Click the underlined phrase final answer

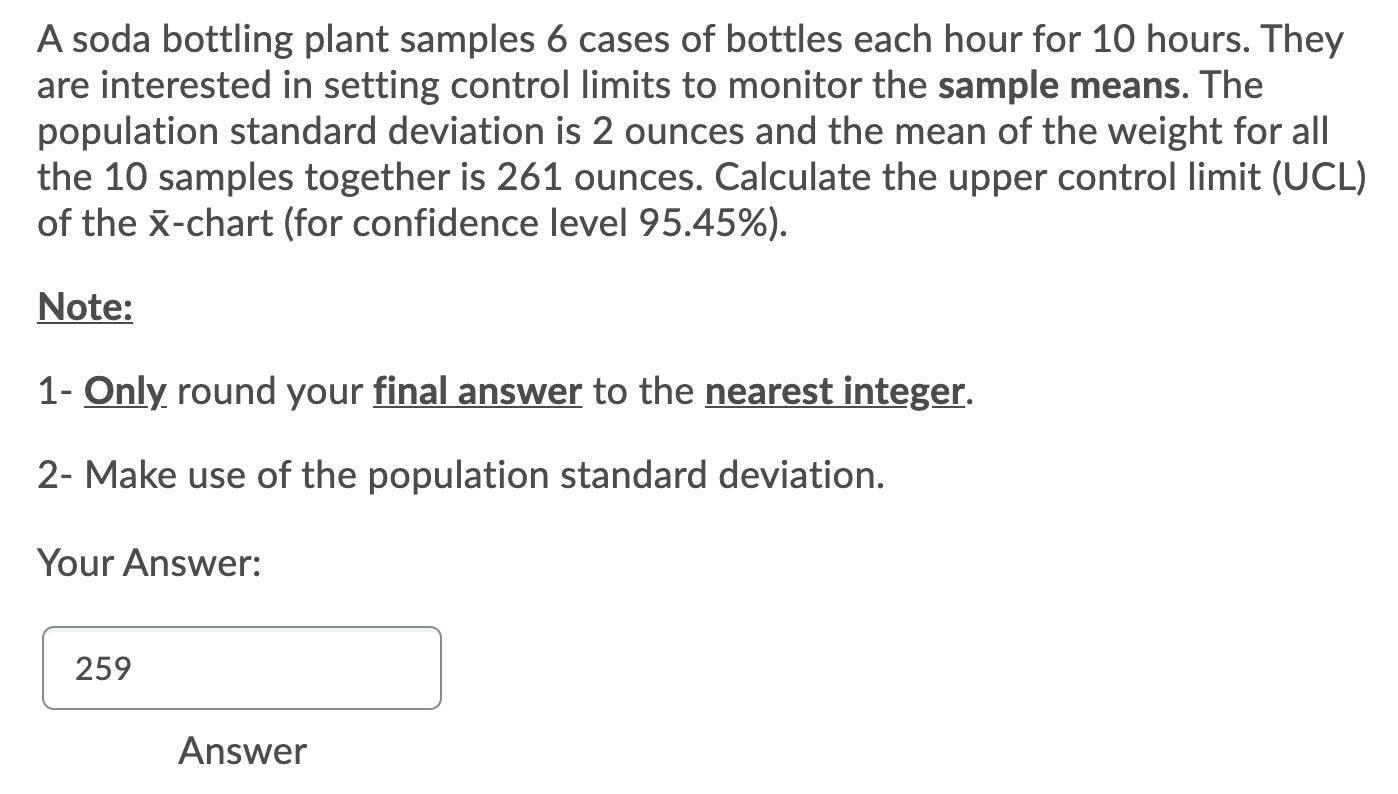click(x=477, y=391)
